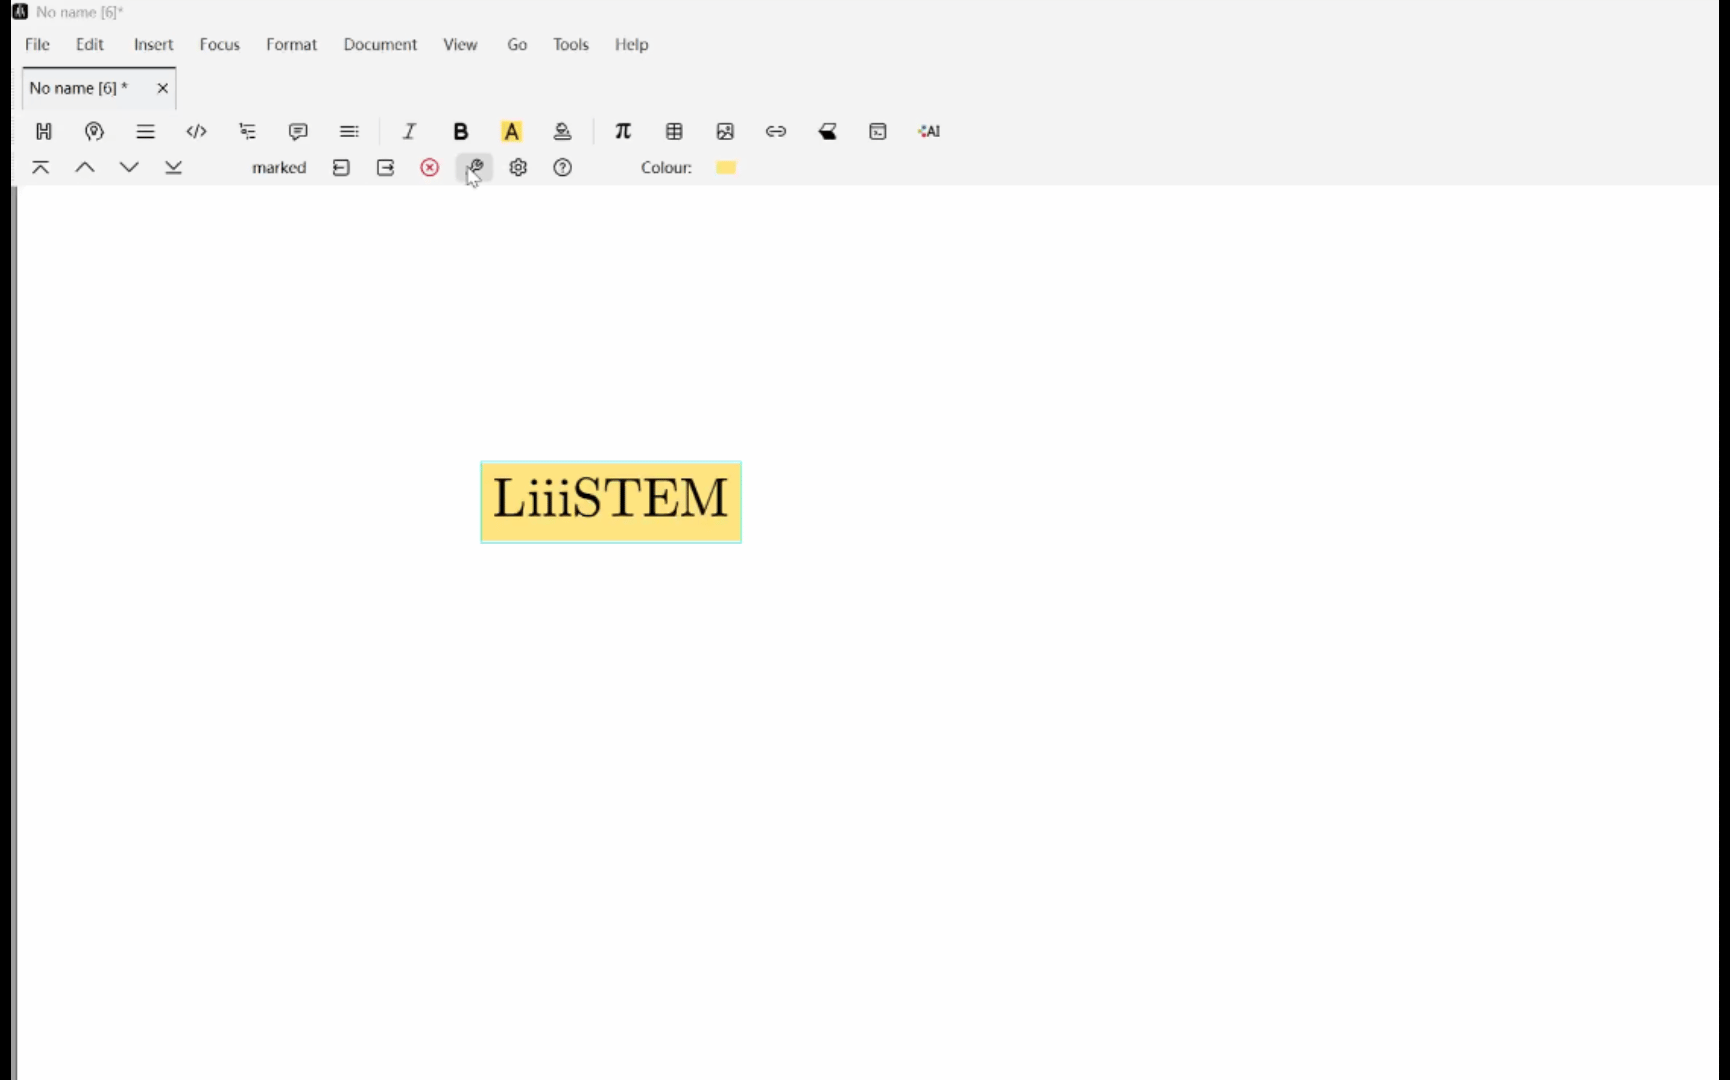Click the highlighted LiiiSTEM text
This screenshot has height=1080, width=1730.
coord(610,501)
